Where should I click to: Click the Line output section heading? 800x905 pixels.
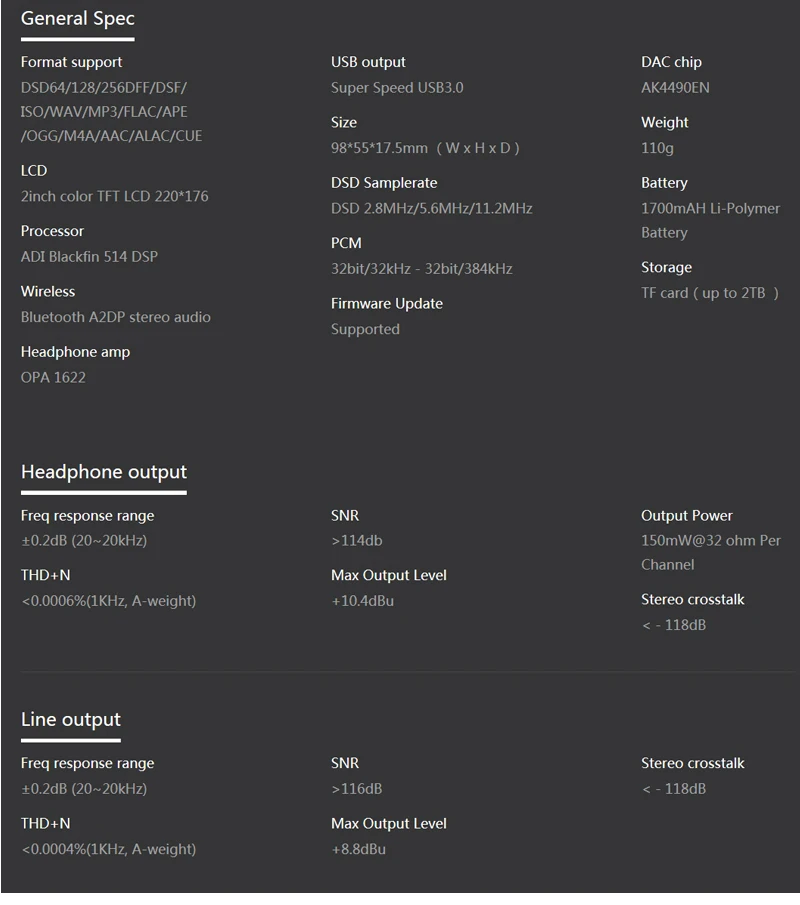pos(70,720)
